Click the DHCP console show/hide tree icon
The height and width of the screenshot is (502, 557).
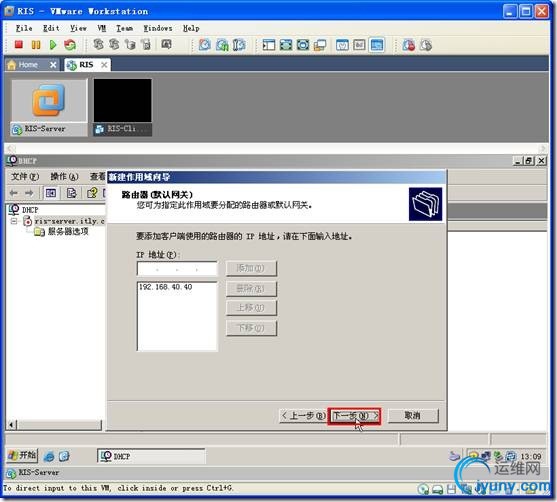pyautogui.click(x=50, y=193)
